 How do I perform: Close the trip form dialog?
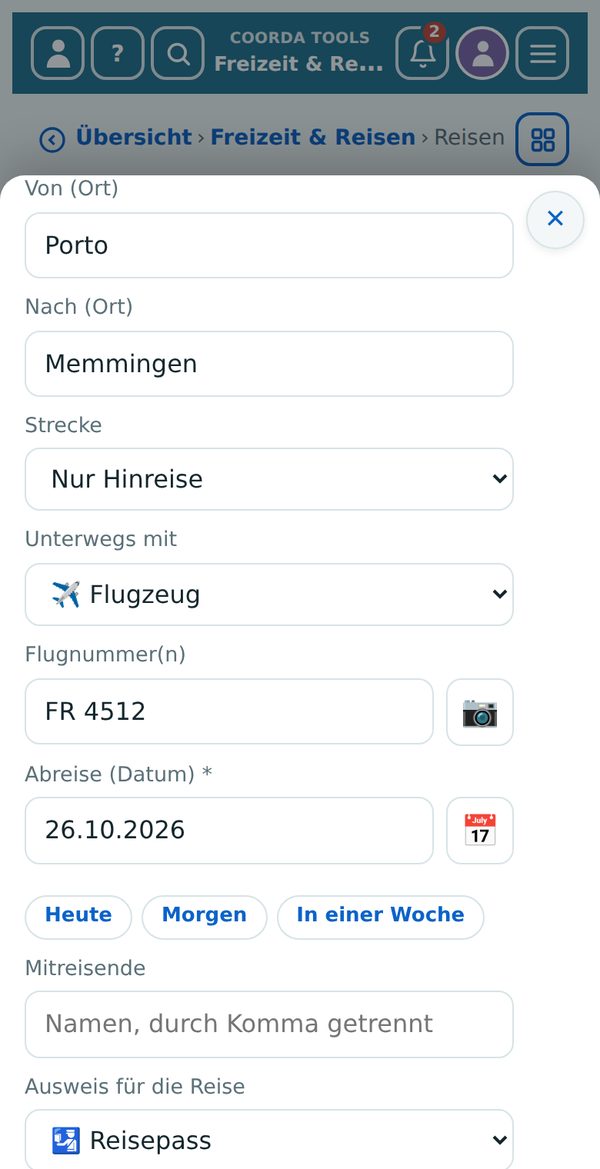555,219
